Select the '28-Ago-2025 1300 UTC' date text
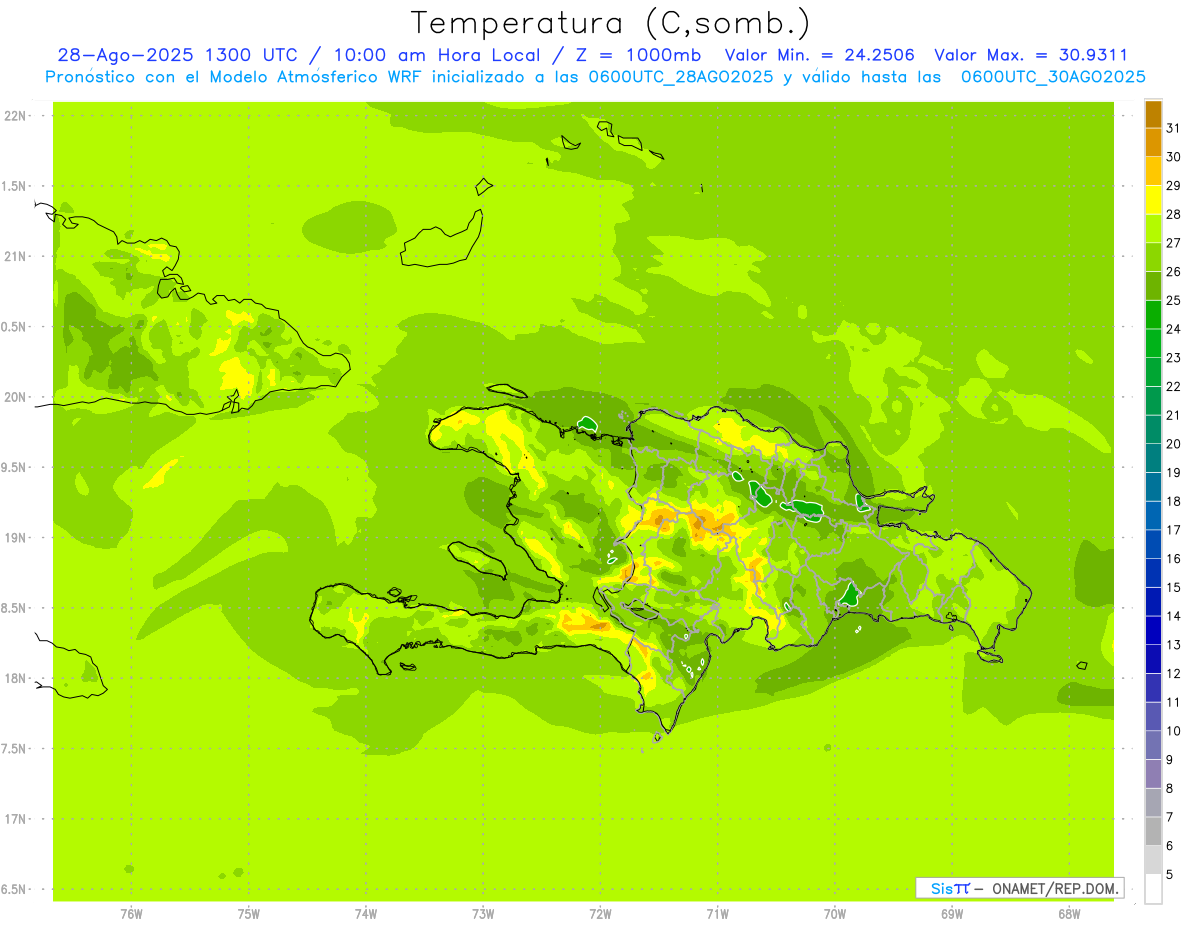 177,55
